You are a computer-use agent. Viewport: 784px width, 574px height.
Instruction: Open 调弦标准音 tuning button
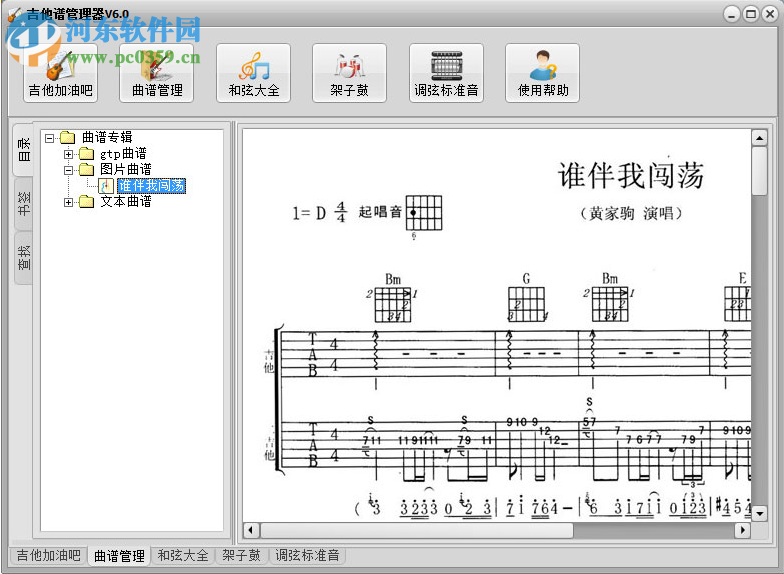coord(446,73)
